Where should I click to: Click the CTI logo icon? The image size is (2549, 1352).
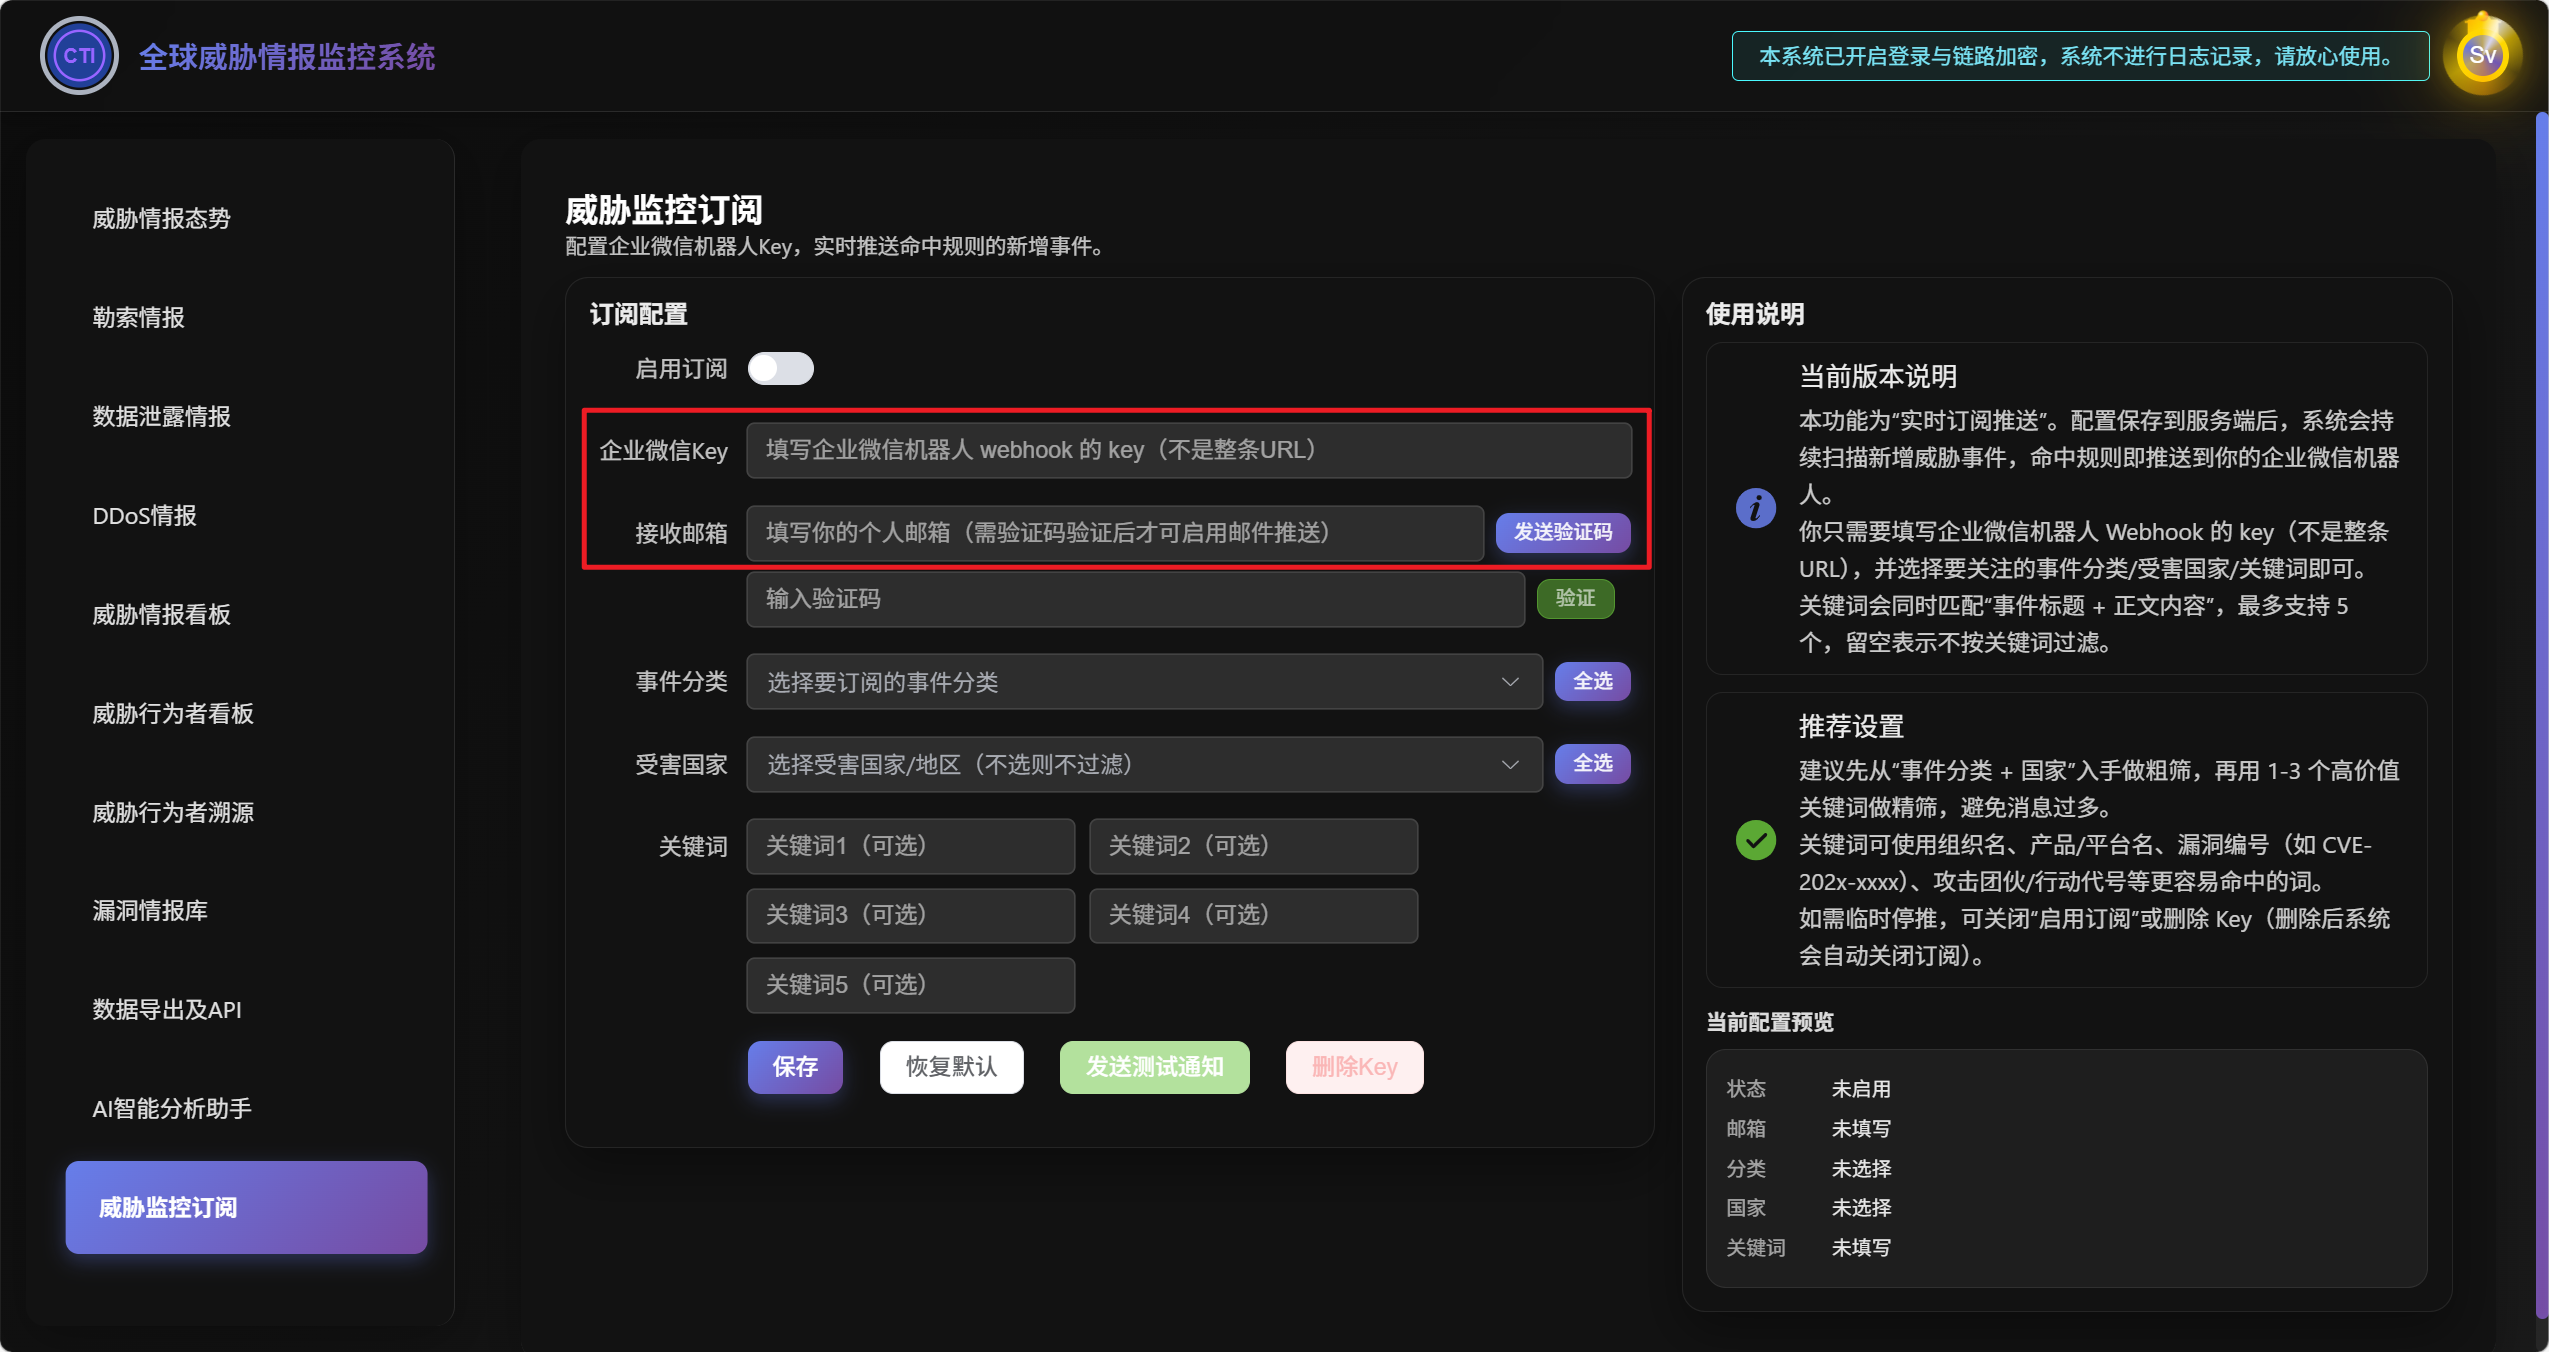(x=78, y=55)
